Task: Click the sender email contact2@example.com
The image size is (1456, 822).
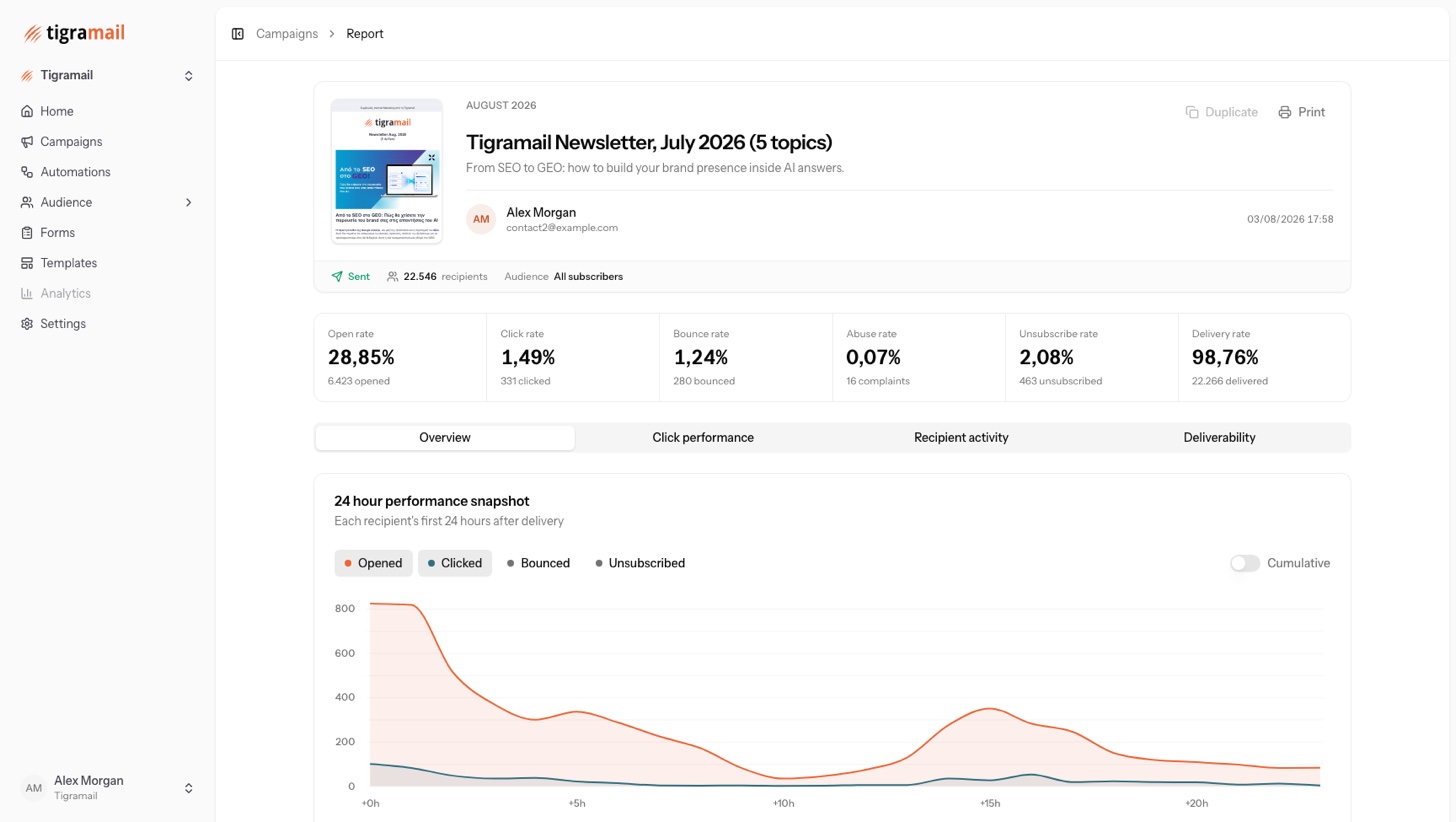Action: click(x=562, y=228)
